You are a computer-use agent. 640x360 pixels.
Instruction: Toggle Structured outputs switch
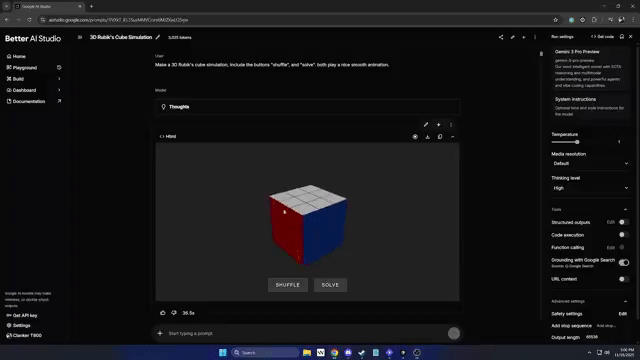click(623, 222)
